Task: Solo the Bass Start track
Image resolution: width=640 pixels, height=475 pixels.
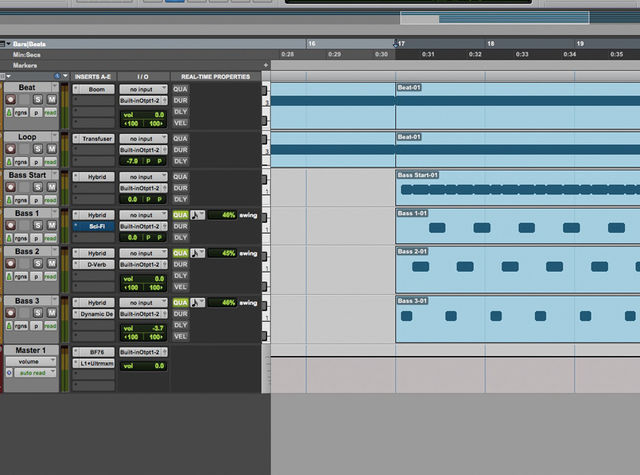Action: pyautogui.click(x=38, y=187)
